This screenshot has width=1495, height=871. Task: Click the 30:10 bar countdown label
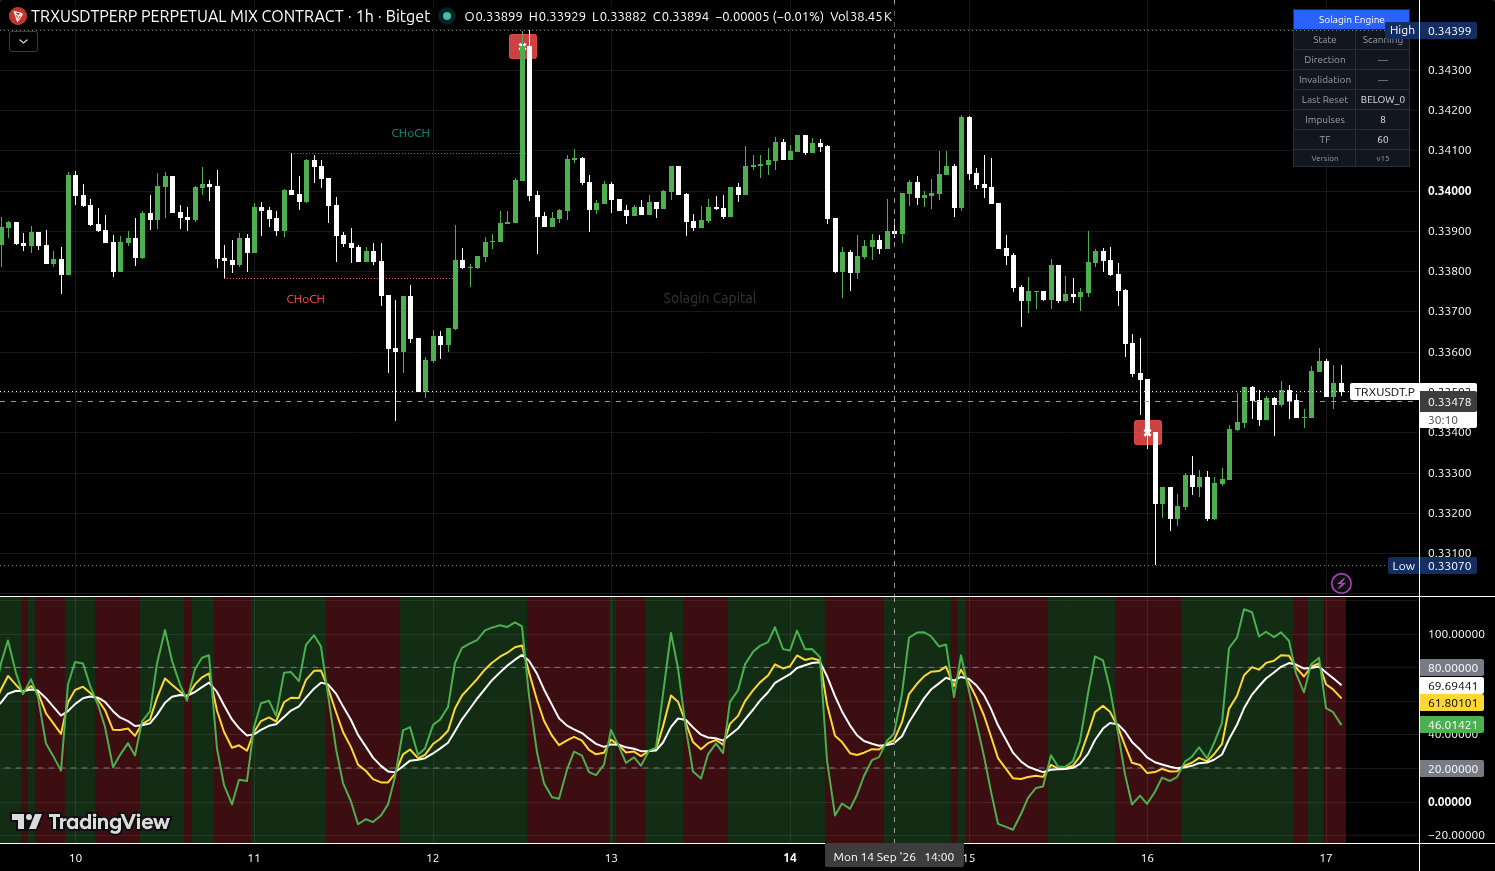[x=1448, y=420]
